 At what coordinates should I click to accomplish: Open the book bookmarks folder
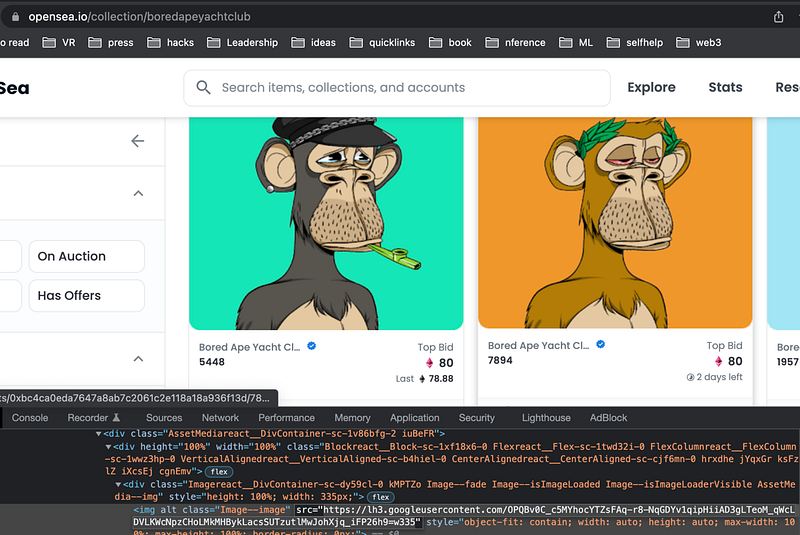[x=450, y=42]
